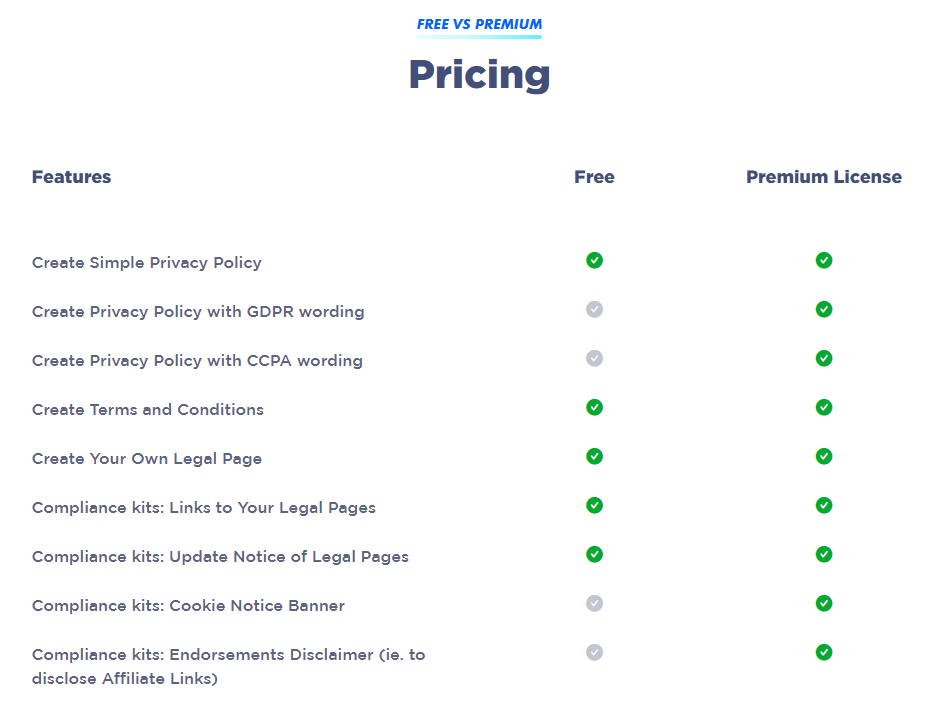The image size is (926, 704).
Task: Click the Compliance kits: Cookie Notice Banner text
Action: 188,606
